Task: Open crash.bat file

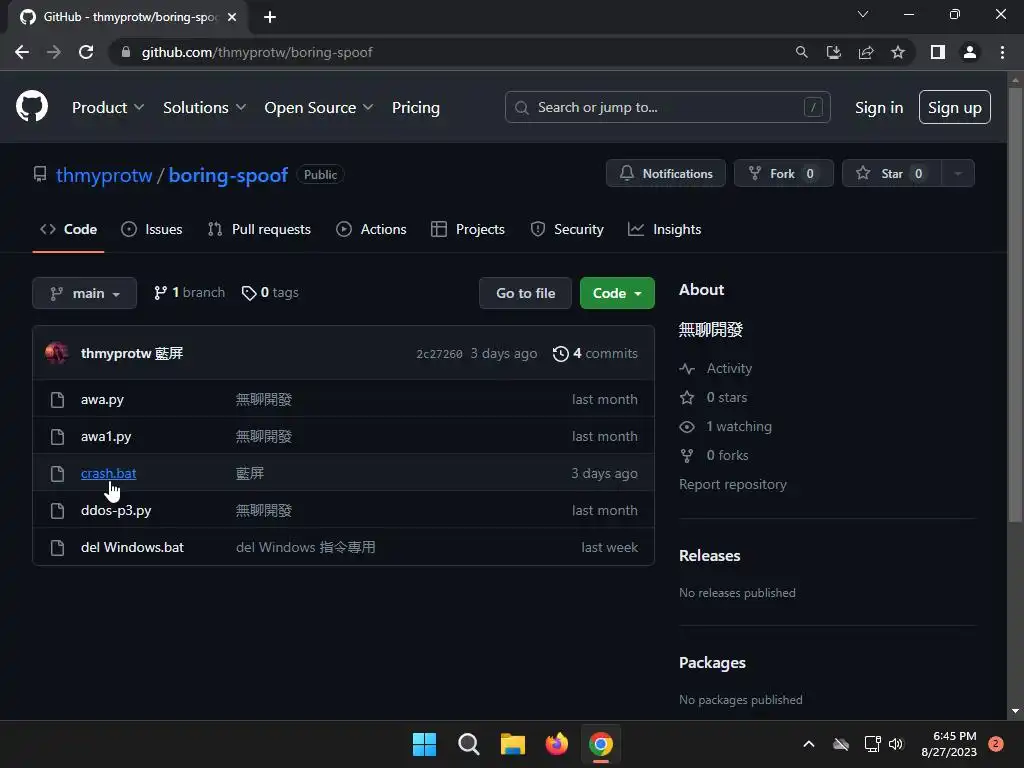Action: [108, 473]
